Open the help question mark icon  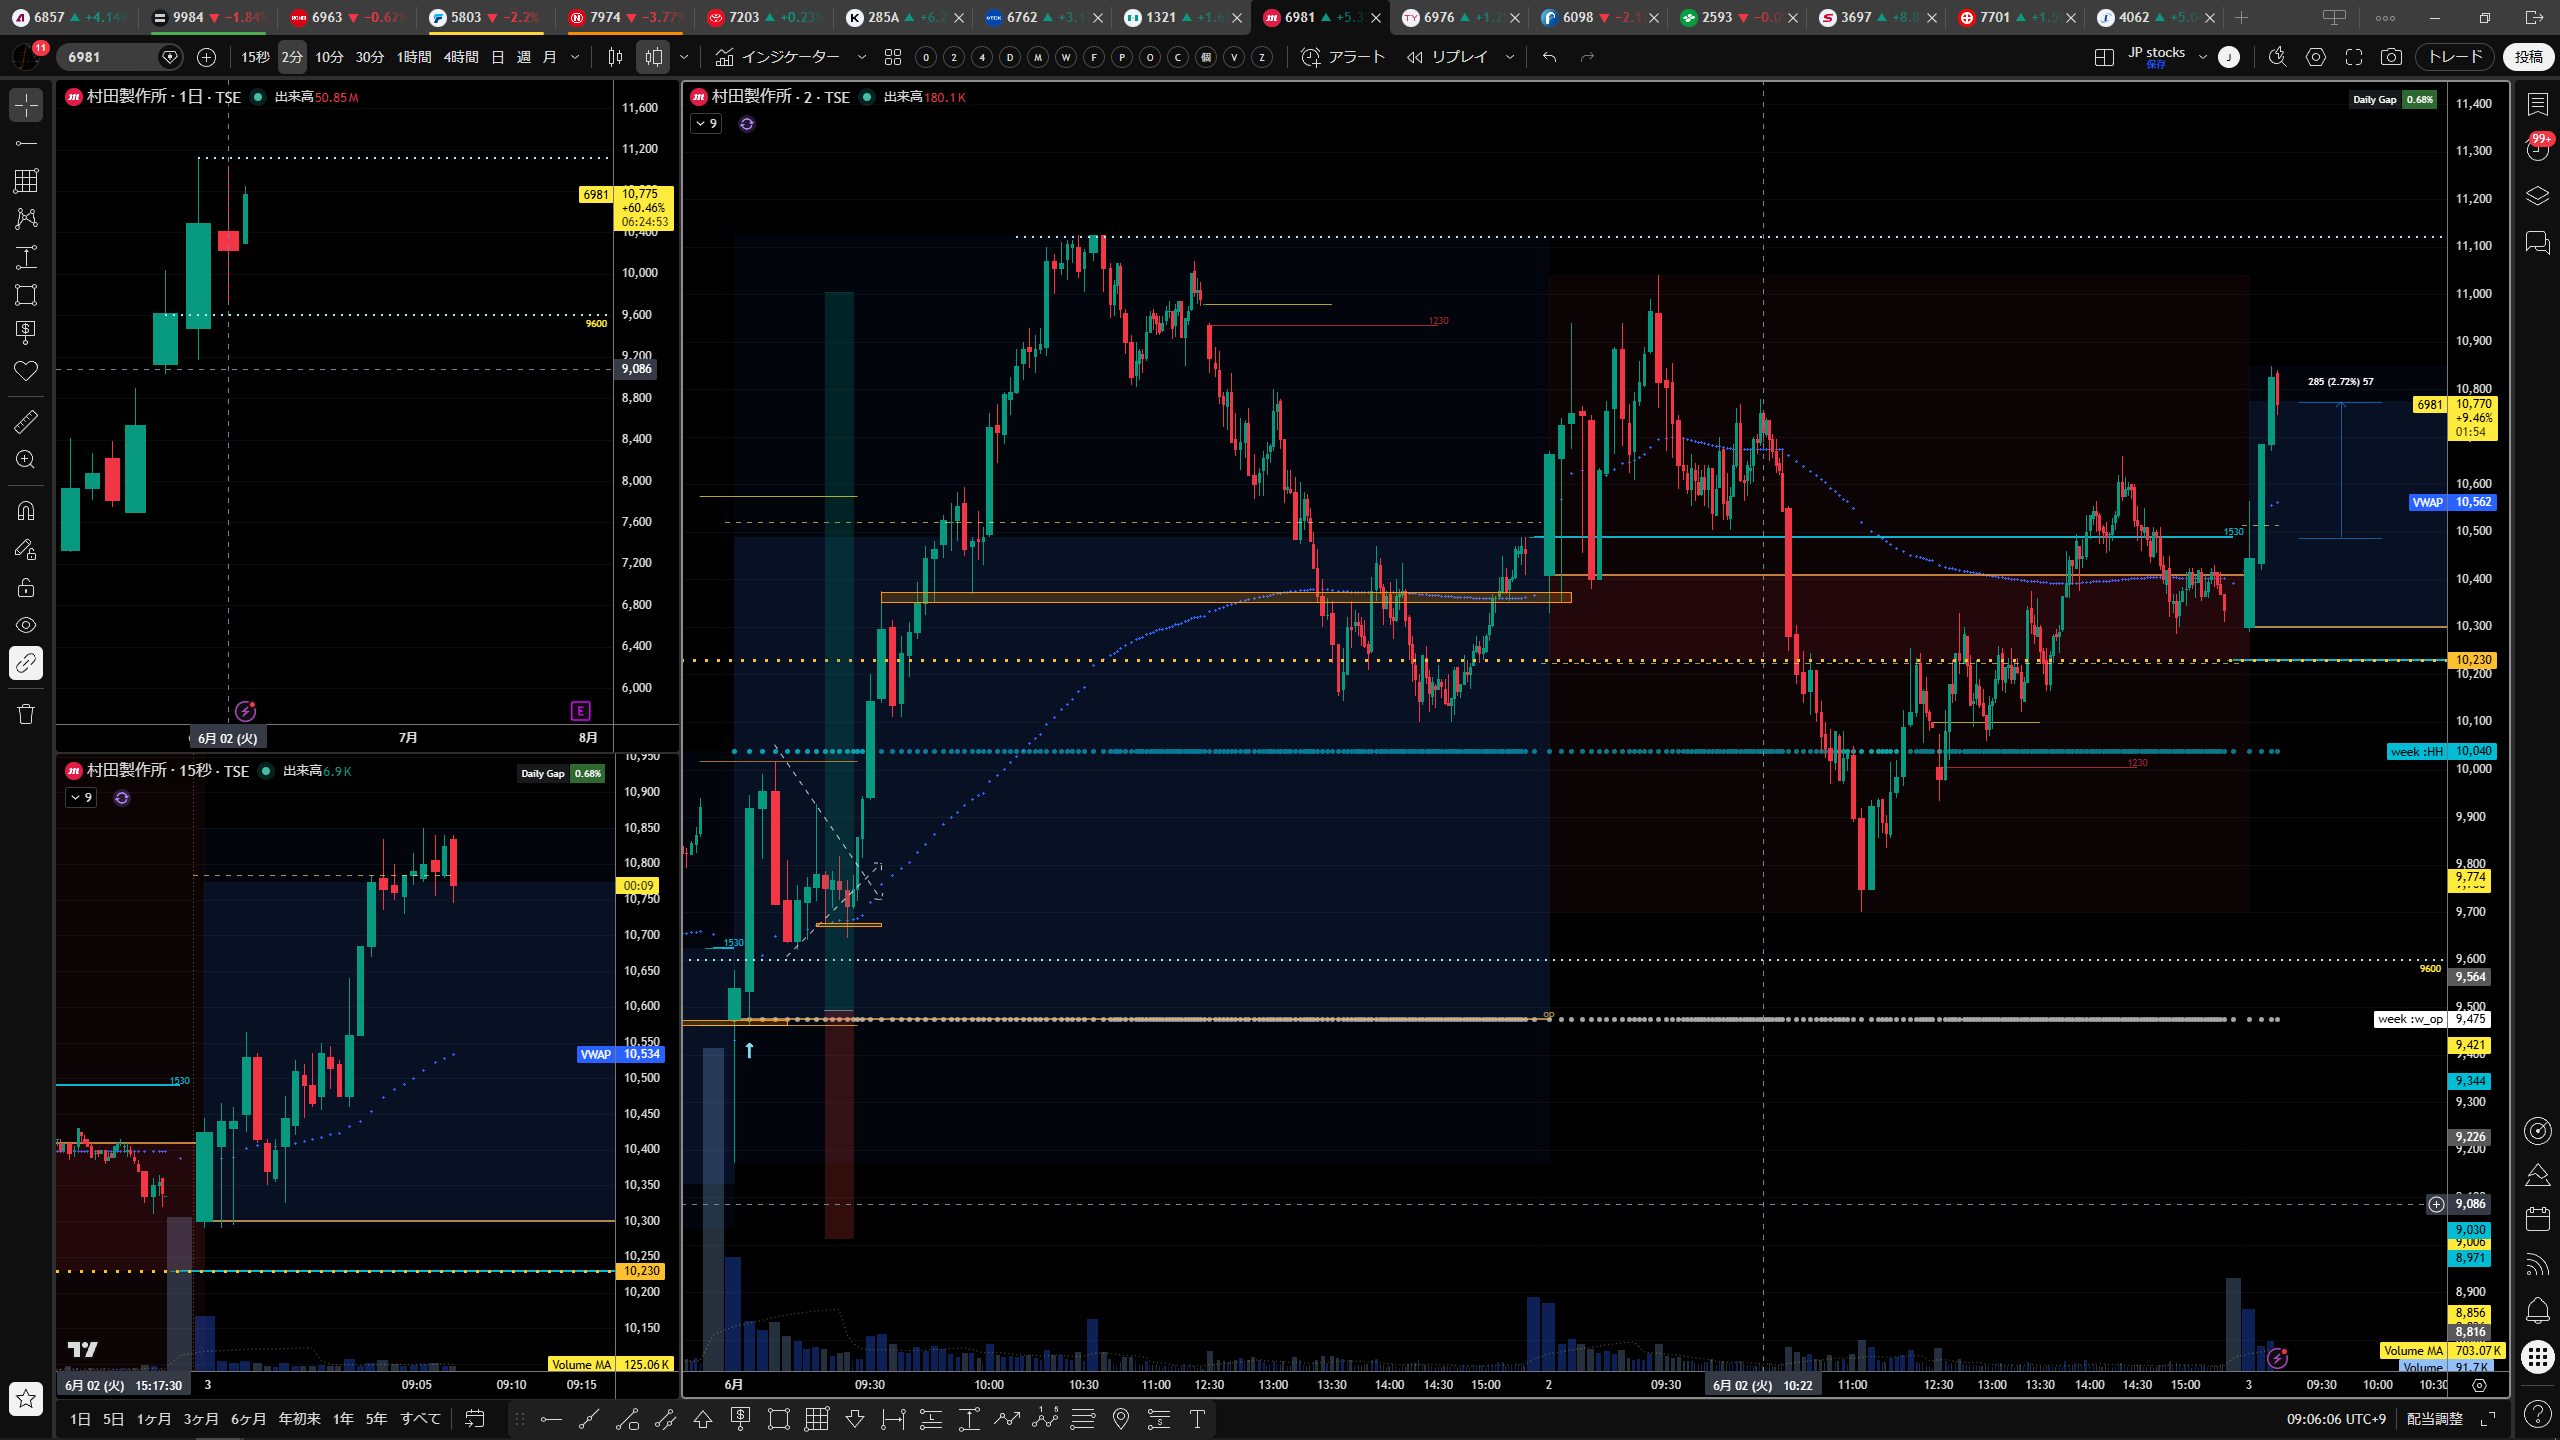pos(2537,1413)
